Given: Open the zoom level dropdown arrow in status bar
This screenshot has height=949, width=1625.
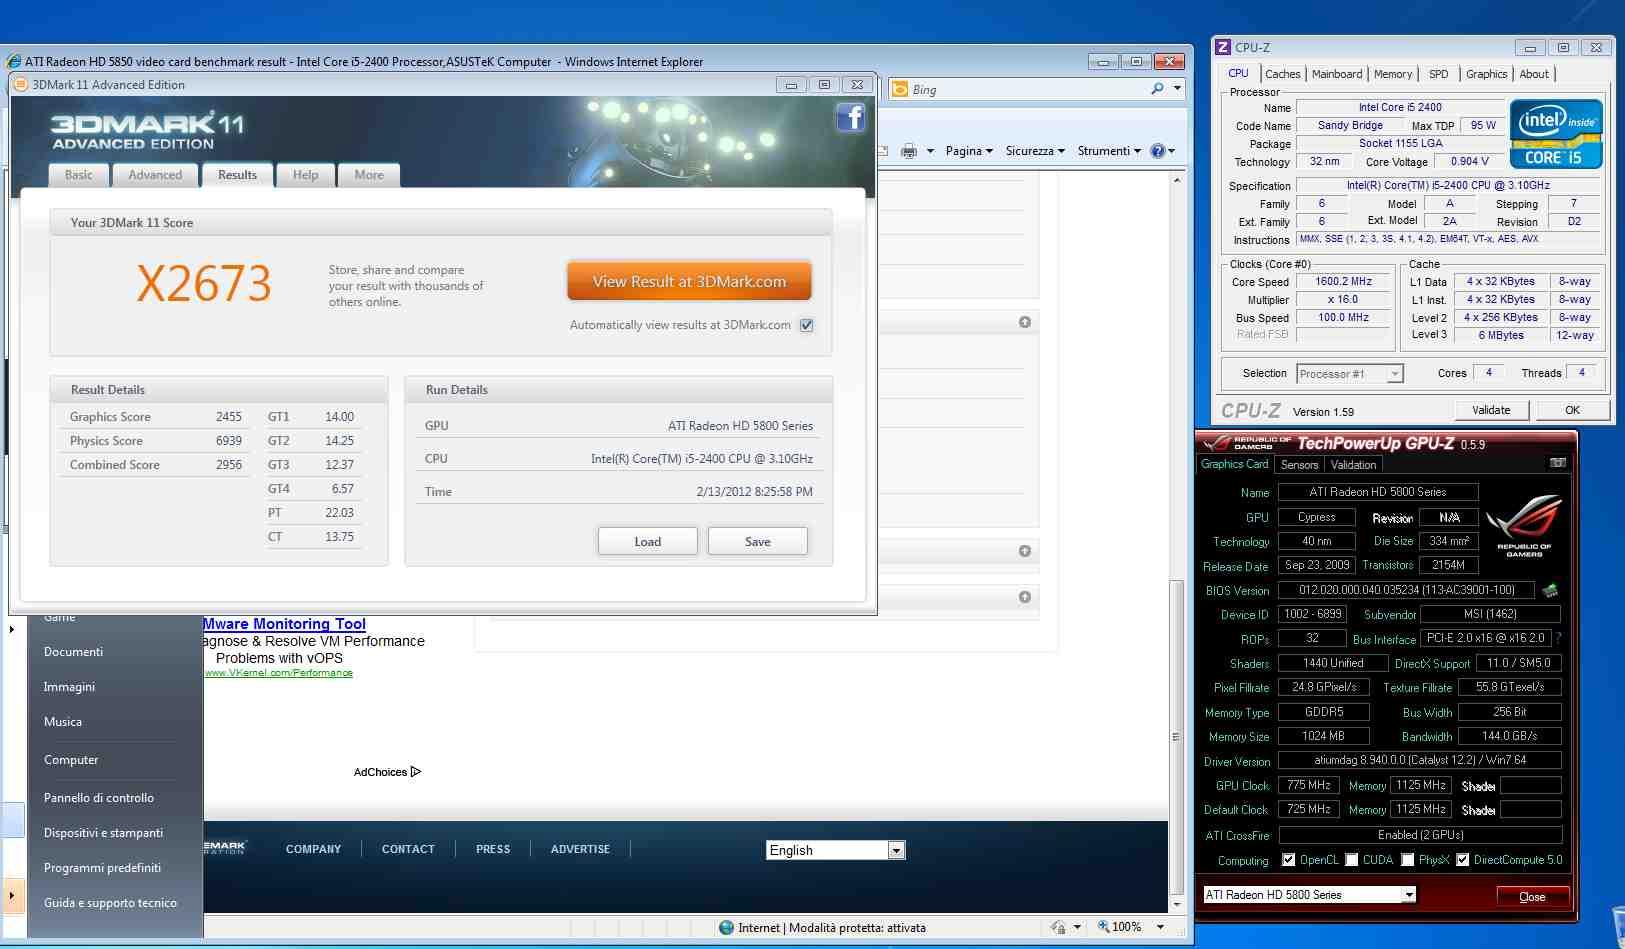Looking at the screenshot, I should click(1160, 927).
